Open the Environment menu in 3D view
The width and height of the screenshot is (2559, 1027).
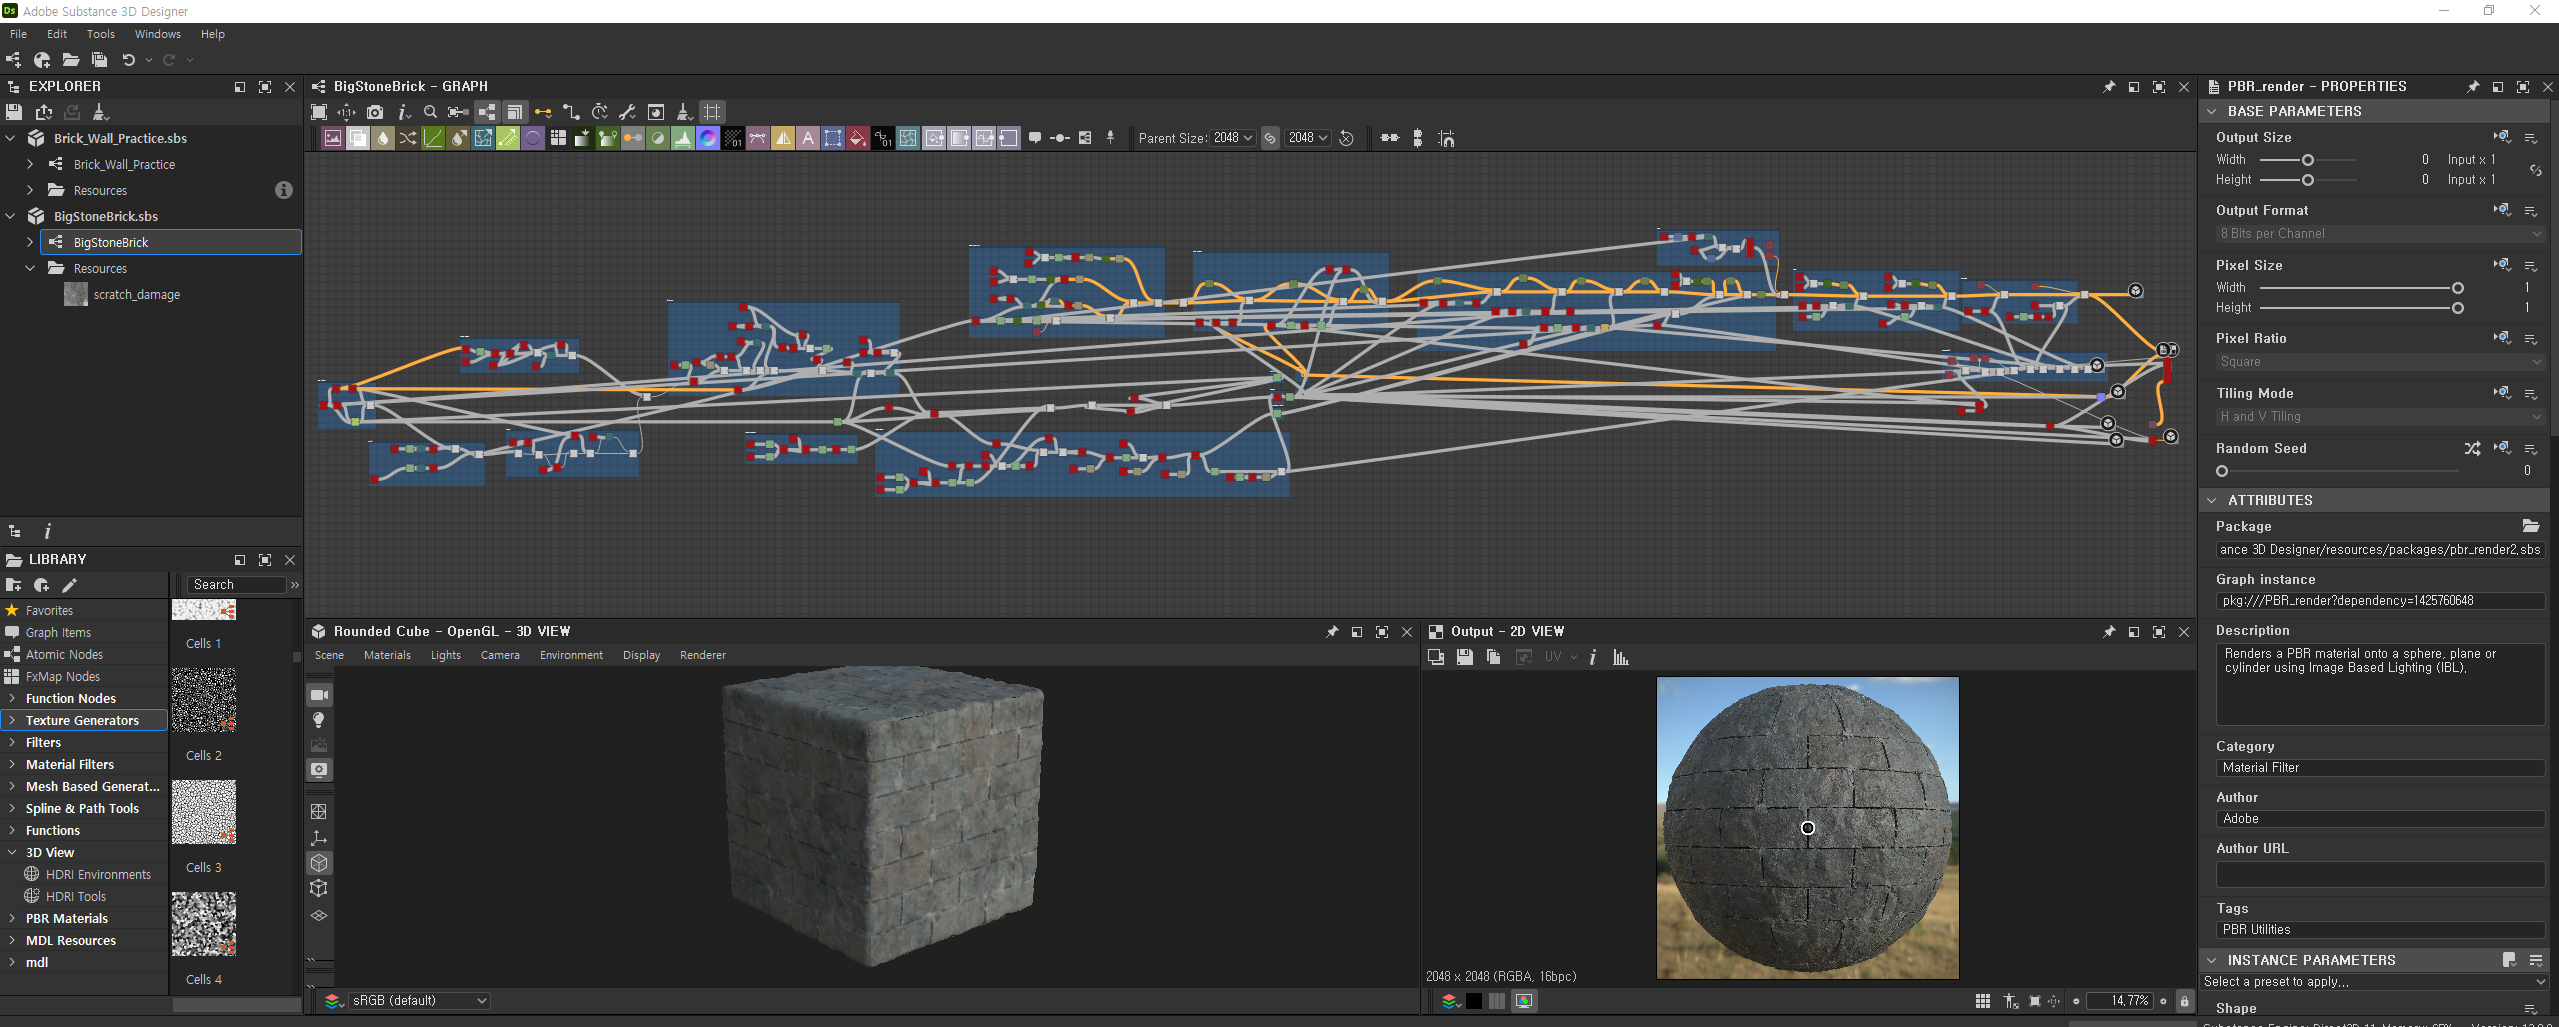[x=570, y=655]
